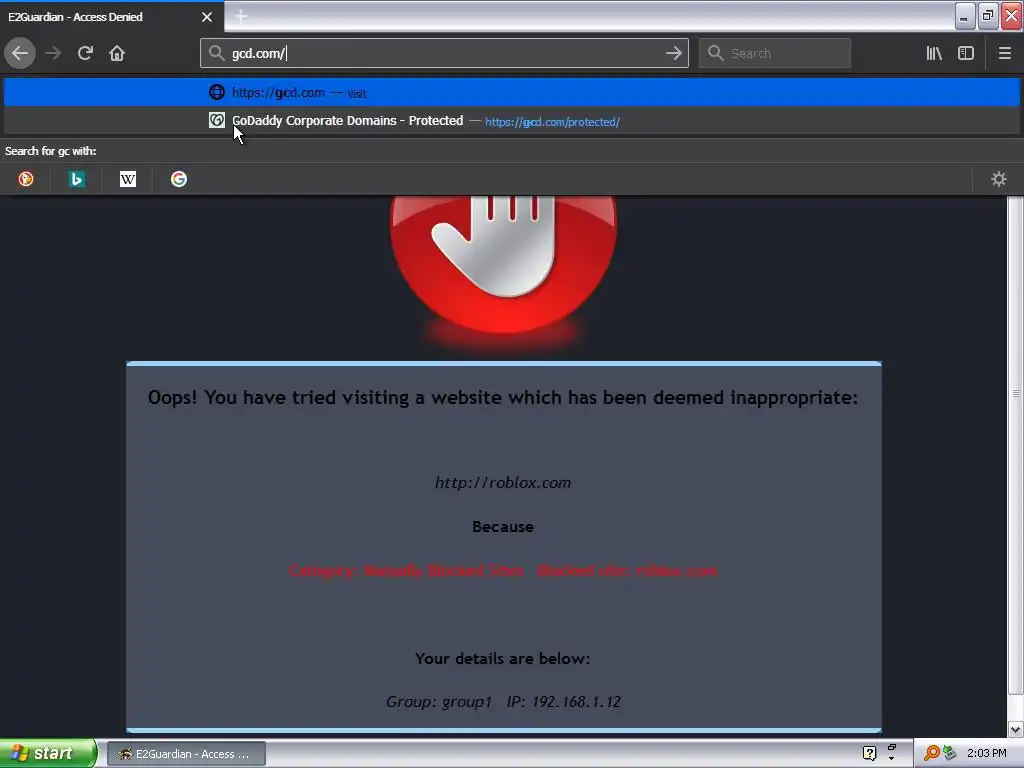
Task: Search with the Bing engine icon
Action: [76, 179]
